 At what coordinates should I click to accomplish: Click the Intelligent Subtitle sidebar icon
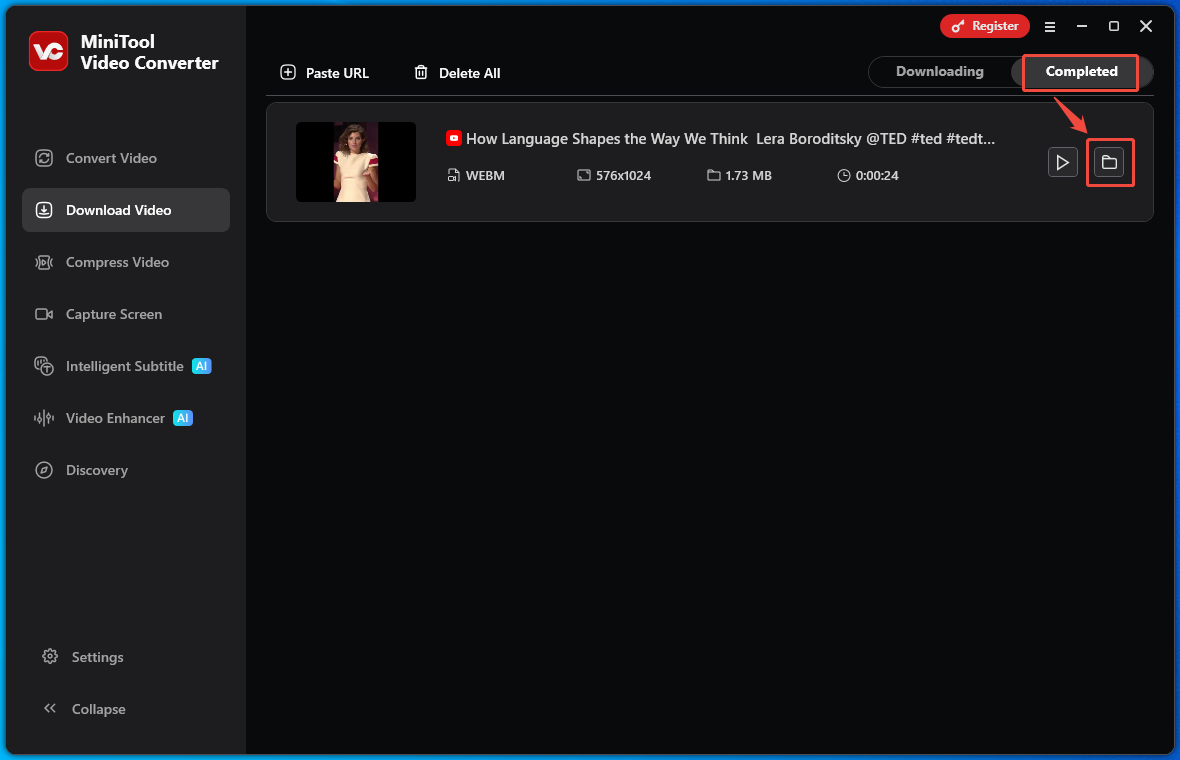[44, 366]
